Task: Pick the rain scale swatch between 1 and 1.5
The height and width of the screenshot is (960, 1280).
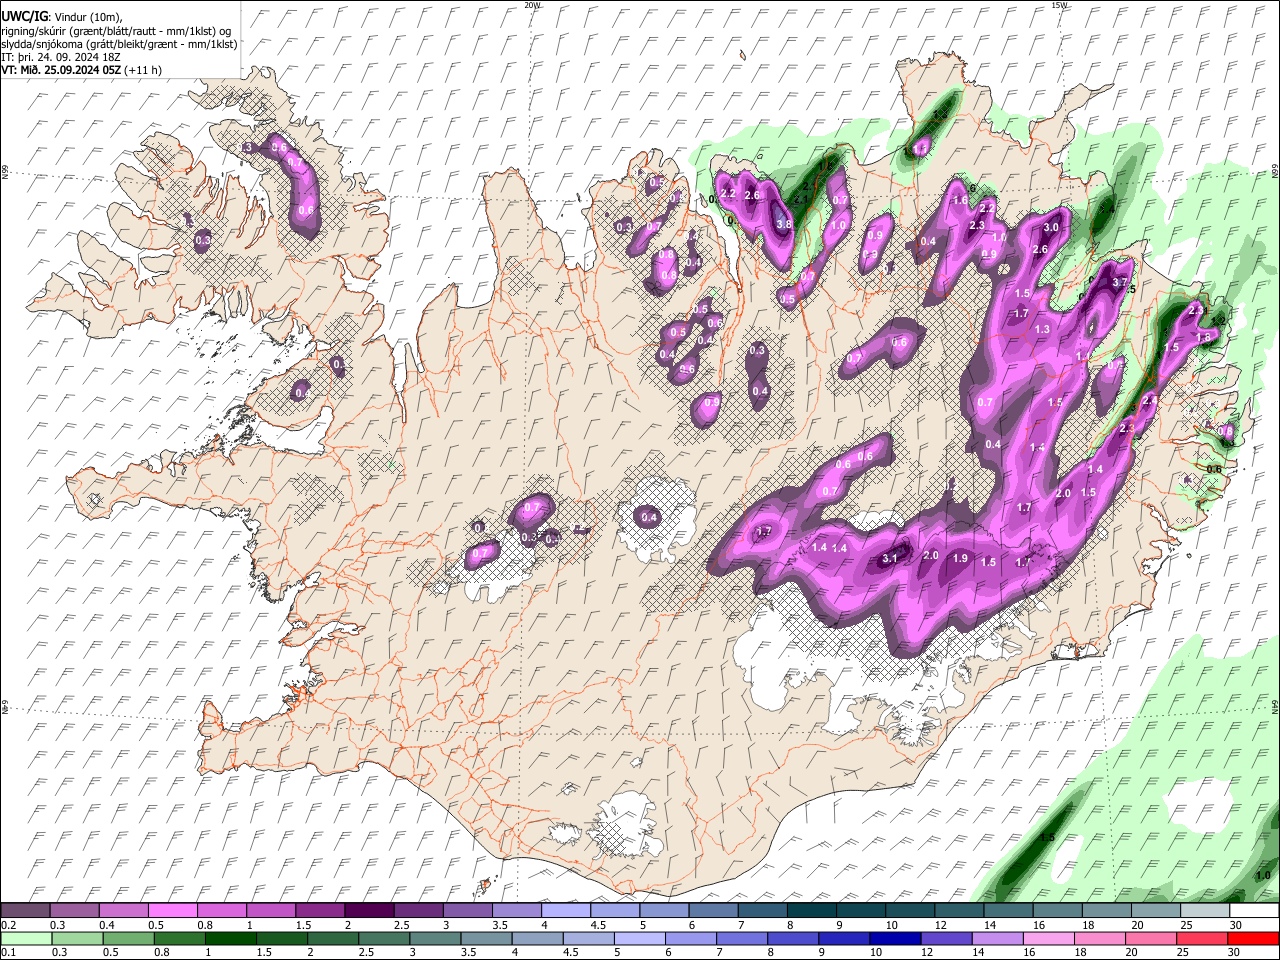Action: click(x=231, y=938)
